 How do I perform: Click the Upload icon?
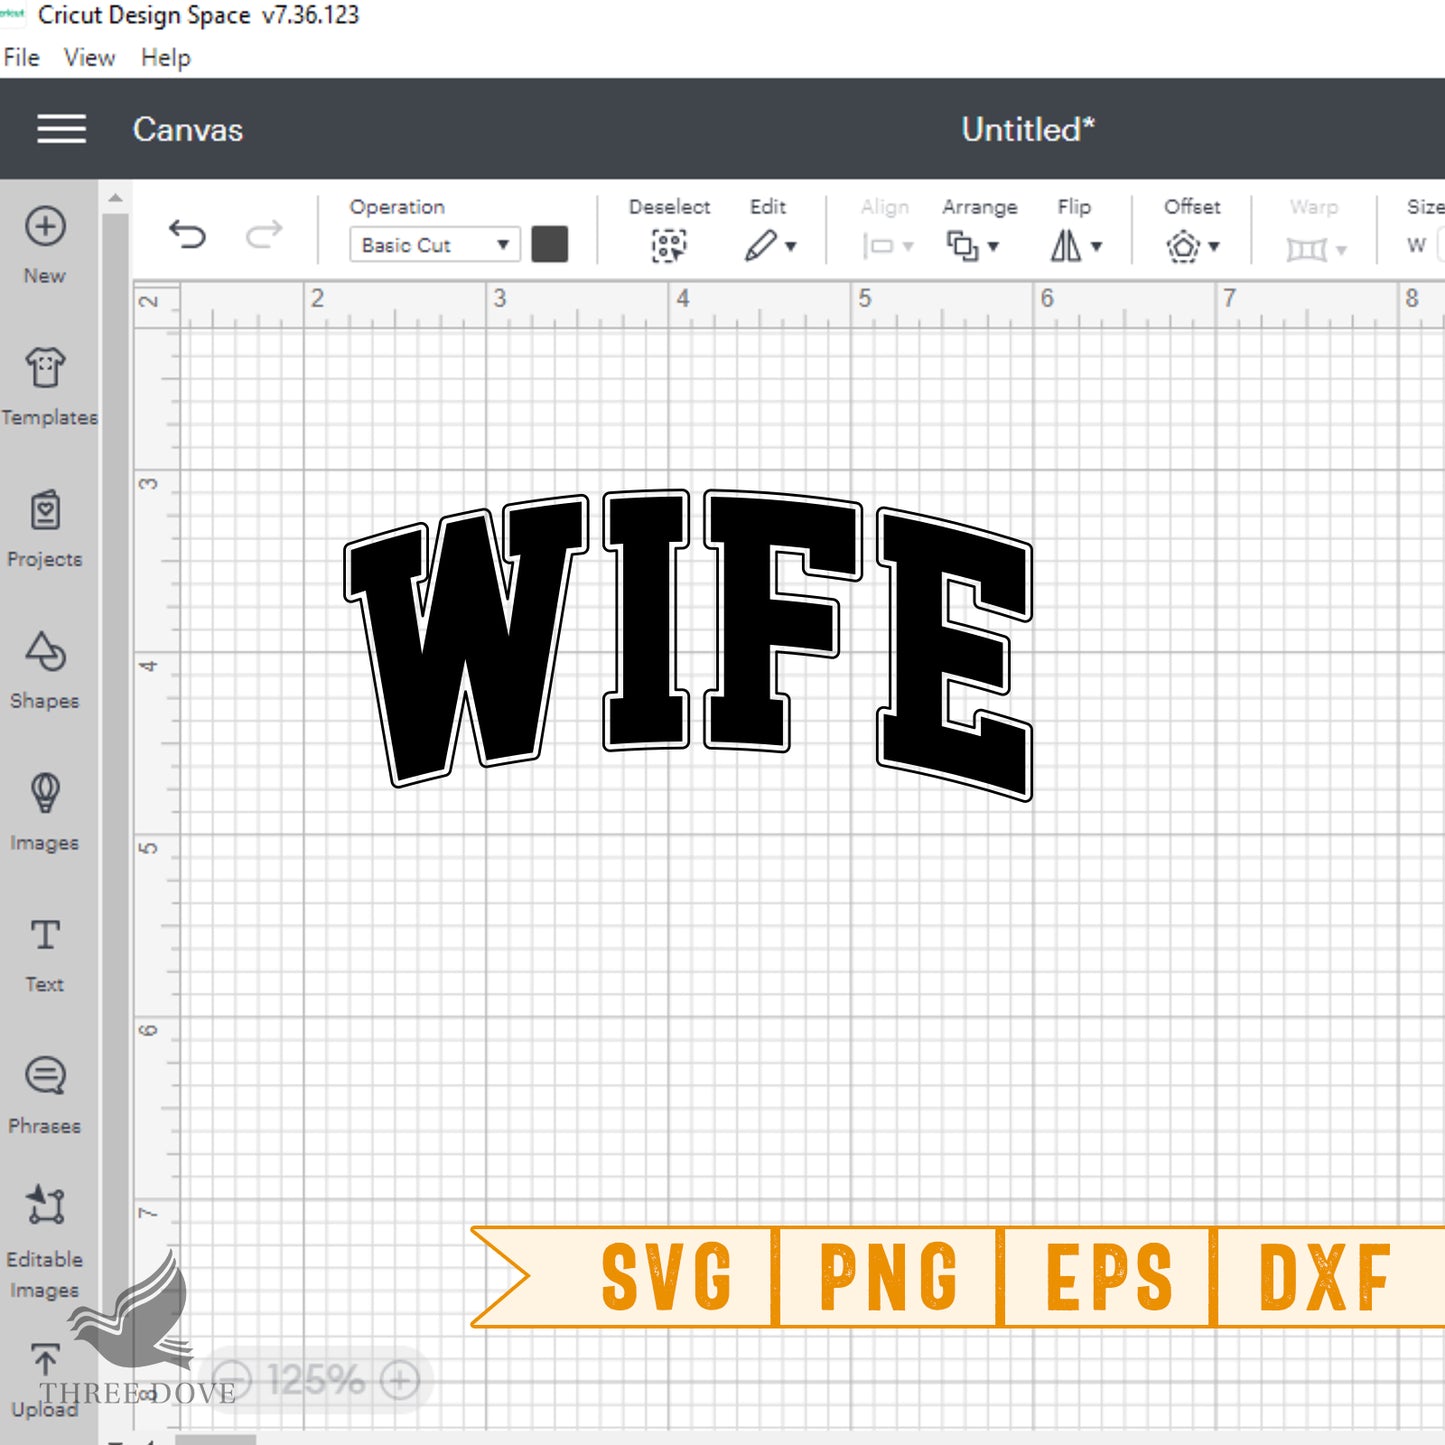[x=45, y=1360]
